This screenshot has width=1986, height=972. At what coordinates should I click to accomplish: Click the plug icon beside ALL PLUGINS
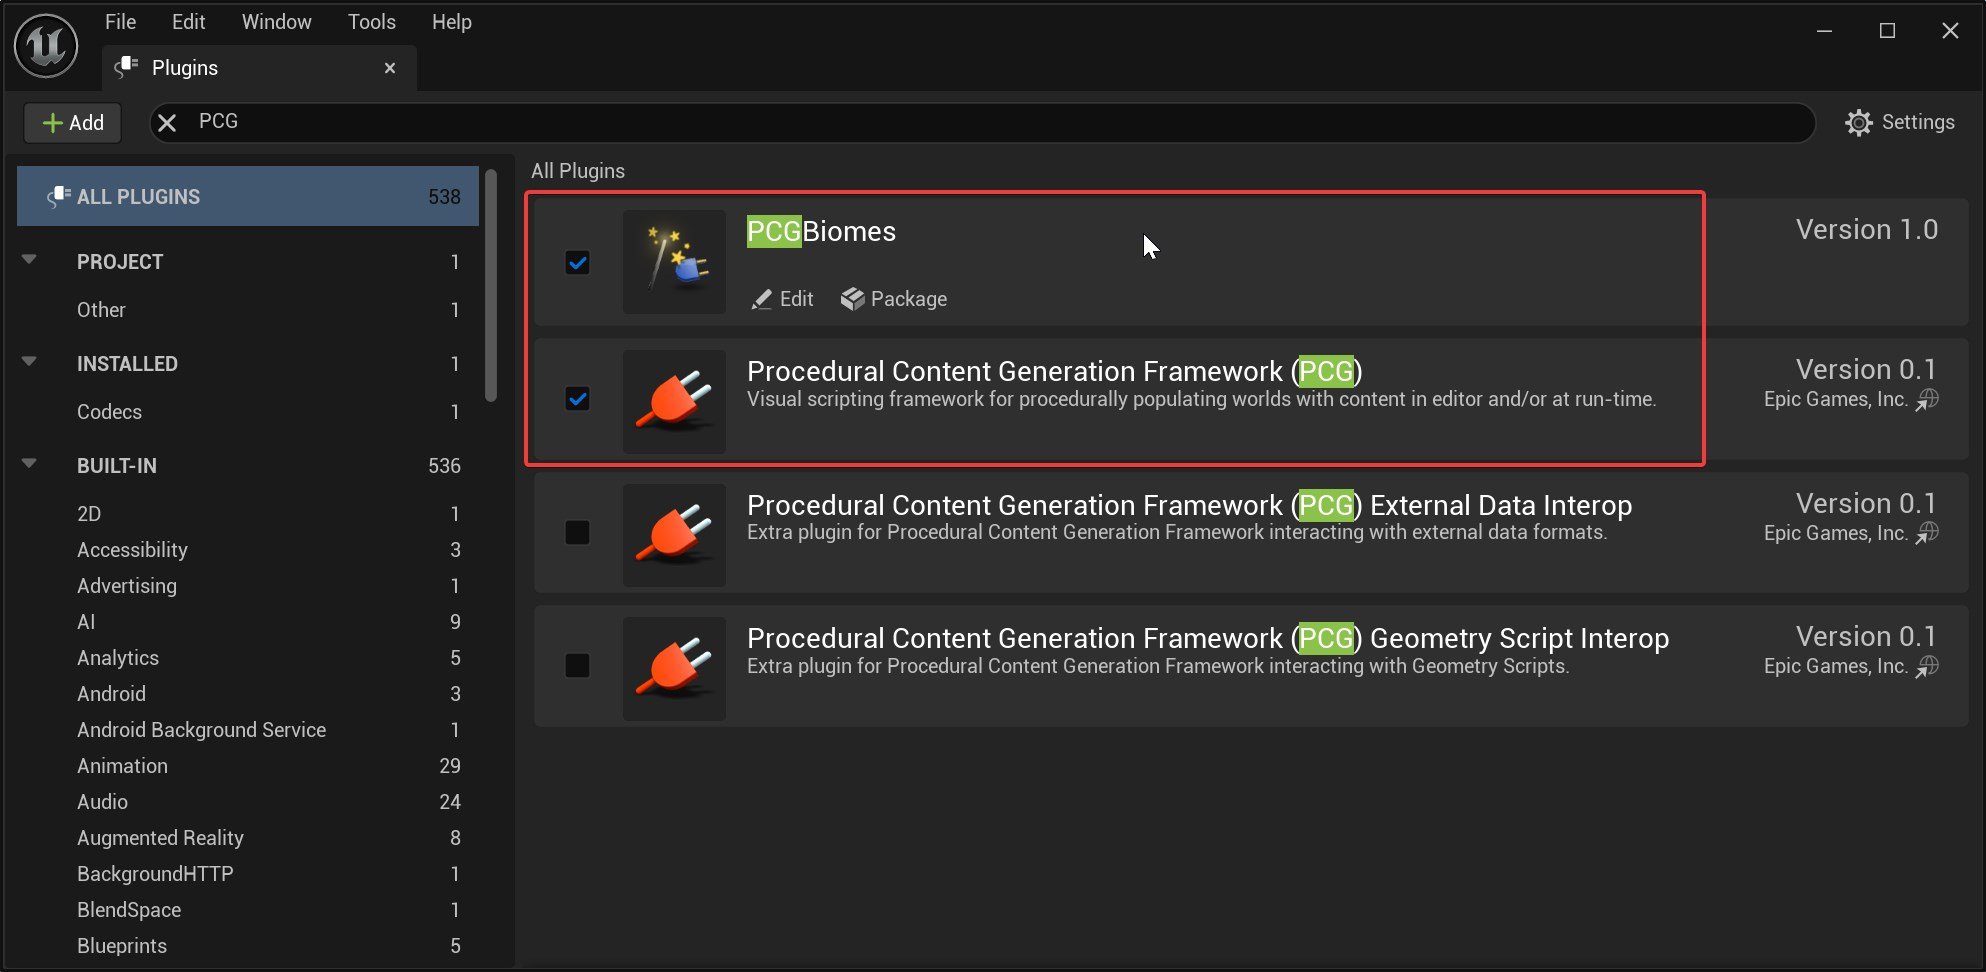[x=60, y=196]
